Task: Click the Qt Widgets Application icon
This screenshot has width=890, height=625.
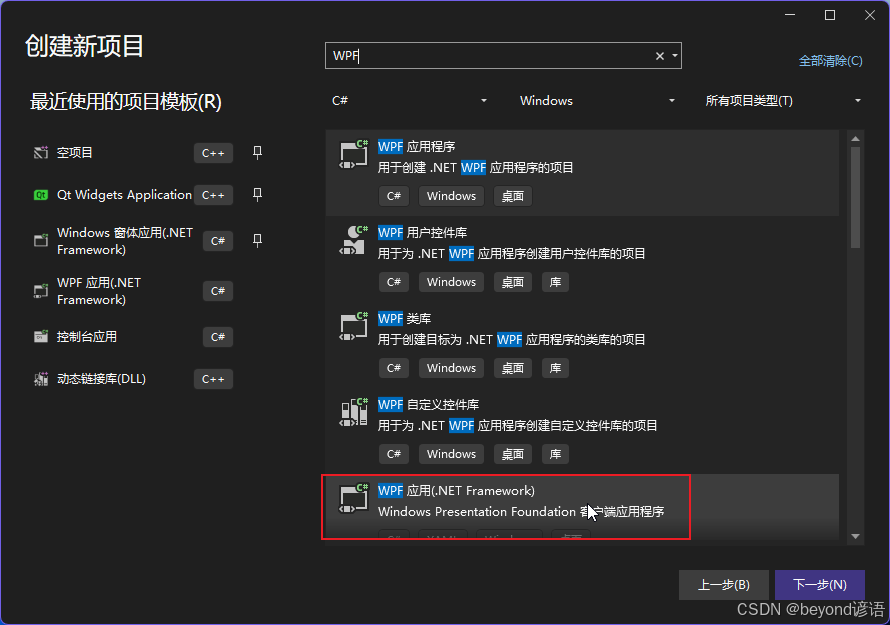Action: pos(41,195)
